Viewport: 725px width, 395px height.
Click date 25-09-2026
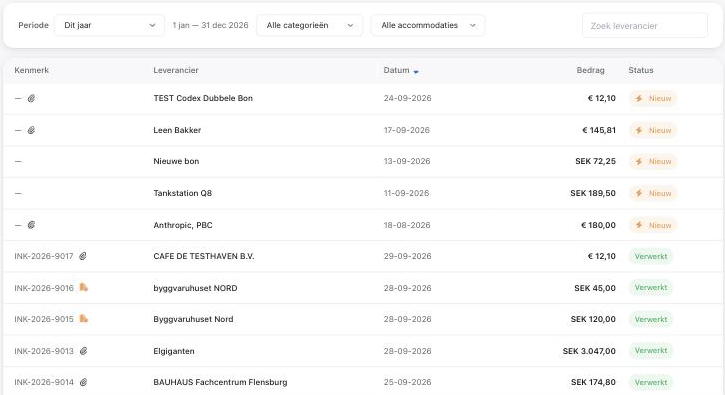click(407, 382)
